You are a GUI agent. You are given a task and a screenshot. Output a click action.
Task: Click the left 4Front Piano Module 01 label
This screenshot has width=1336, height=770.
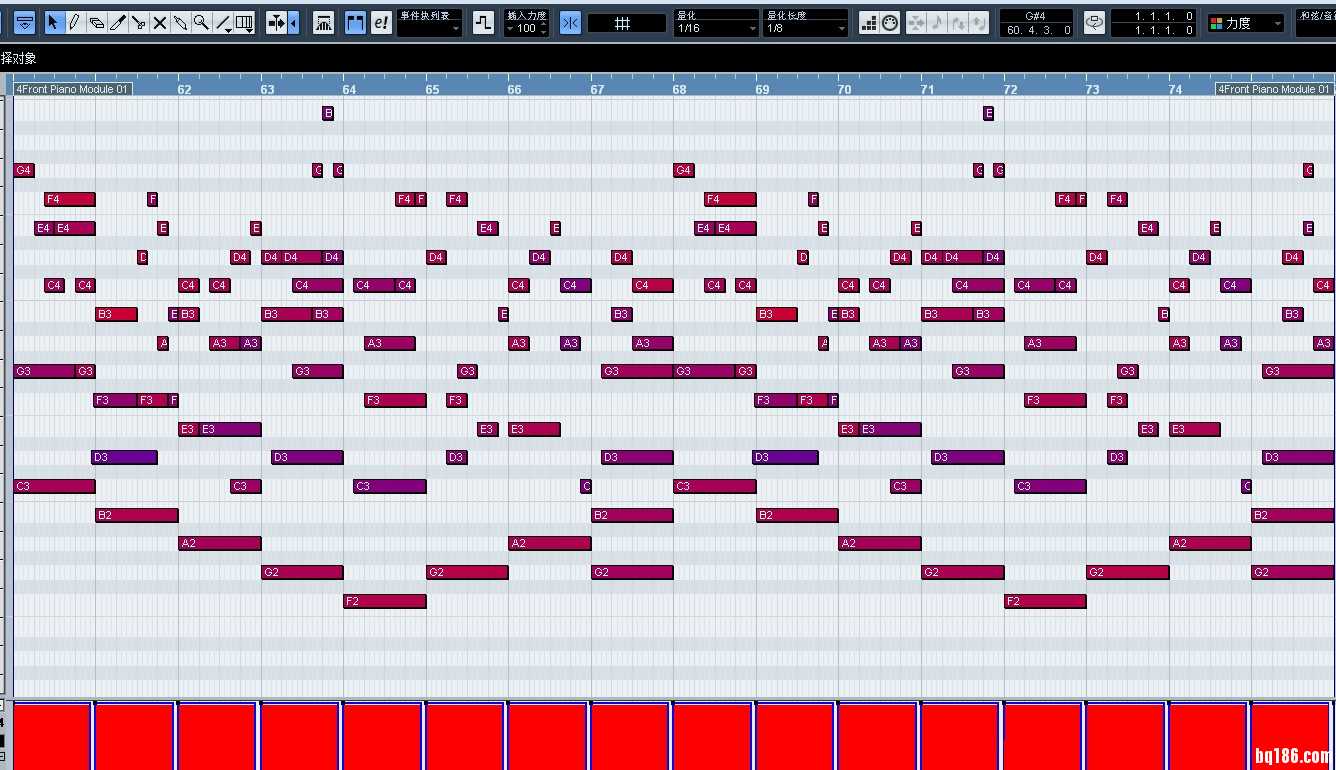pyautogui.click(x=72, y=89)
